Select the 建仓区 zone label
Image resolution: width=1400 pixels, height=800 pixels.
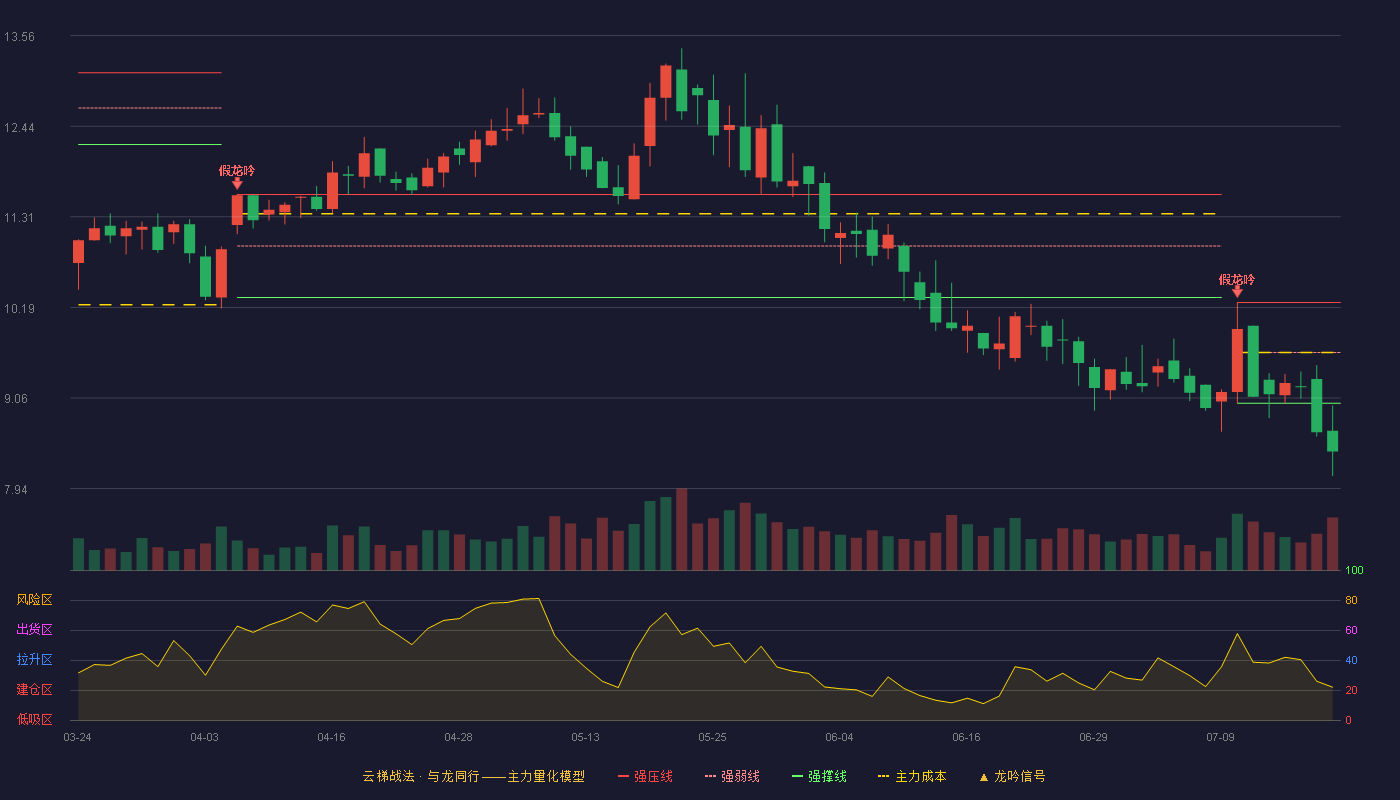[x=34, y=690]
